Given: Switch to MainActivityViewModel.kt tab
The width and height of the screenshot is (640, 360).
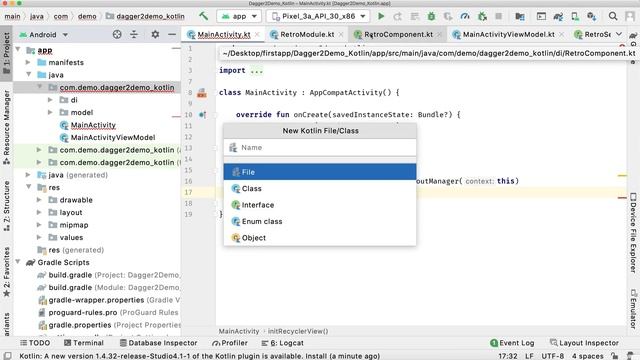Looking at the screenshot, I should pos(508,35).
